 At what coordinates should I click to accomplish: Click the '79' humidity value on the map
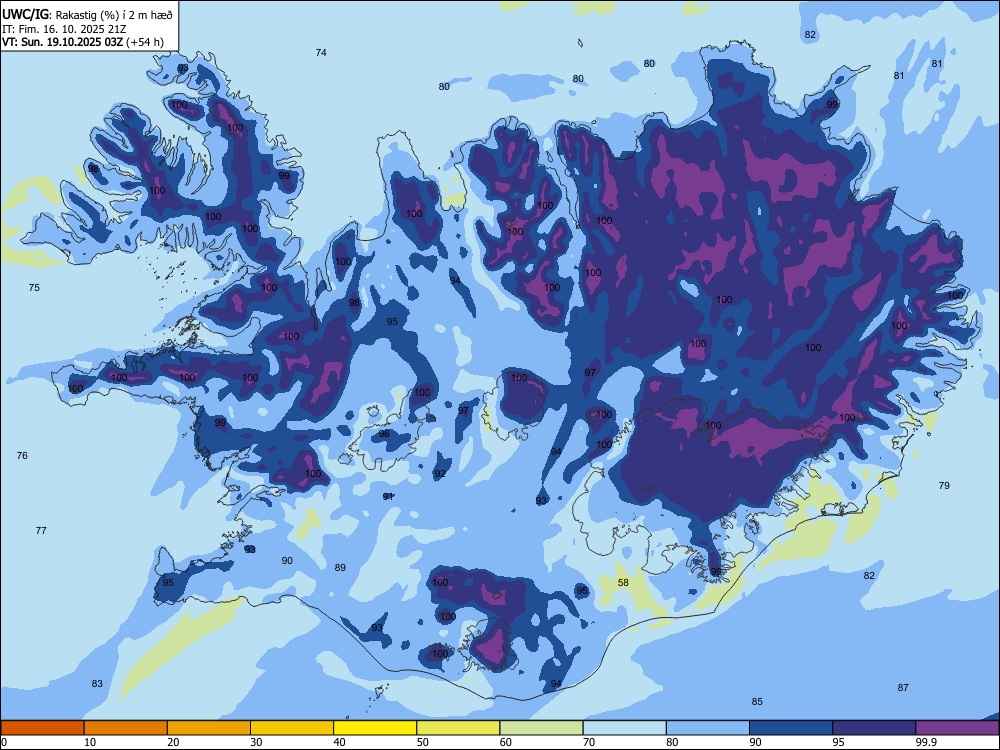click(944, 485)
